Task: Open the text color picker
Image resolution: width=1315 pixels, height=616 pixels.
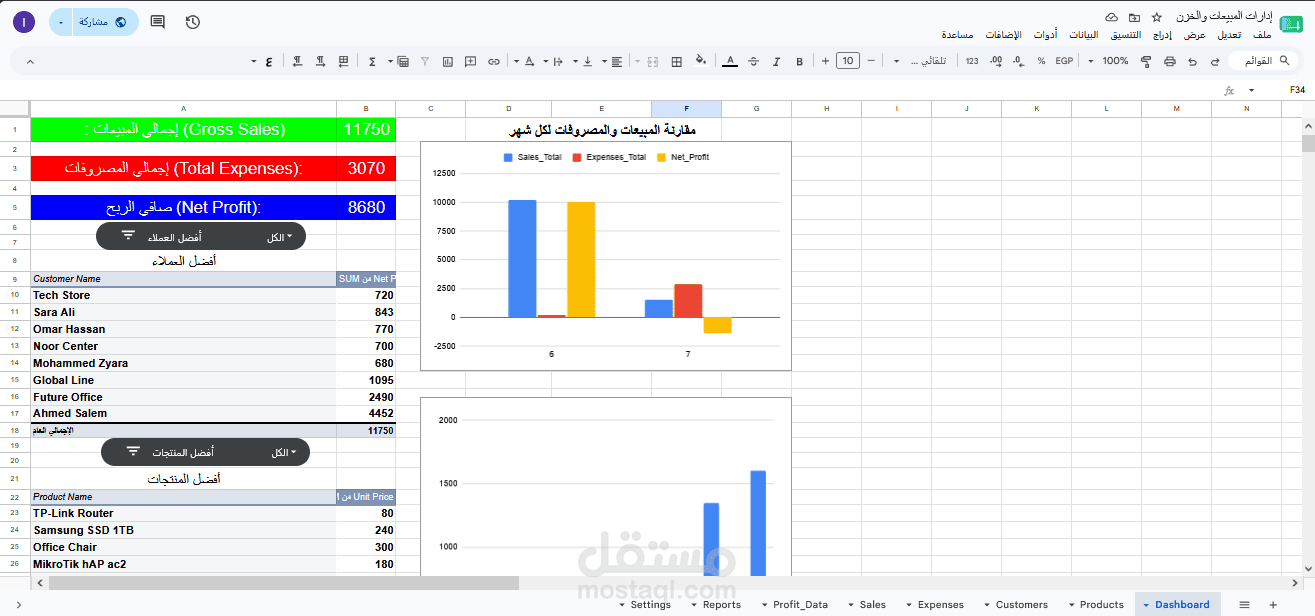Action: click(730, 61)
